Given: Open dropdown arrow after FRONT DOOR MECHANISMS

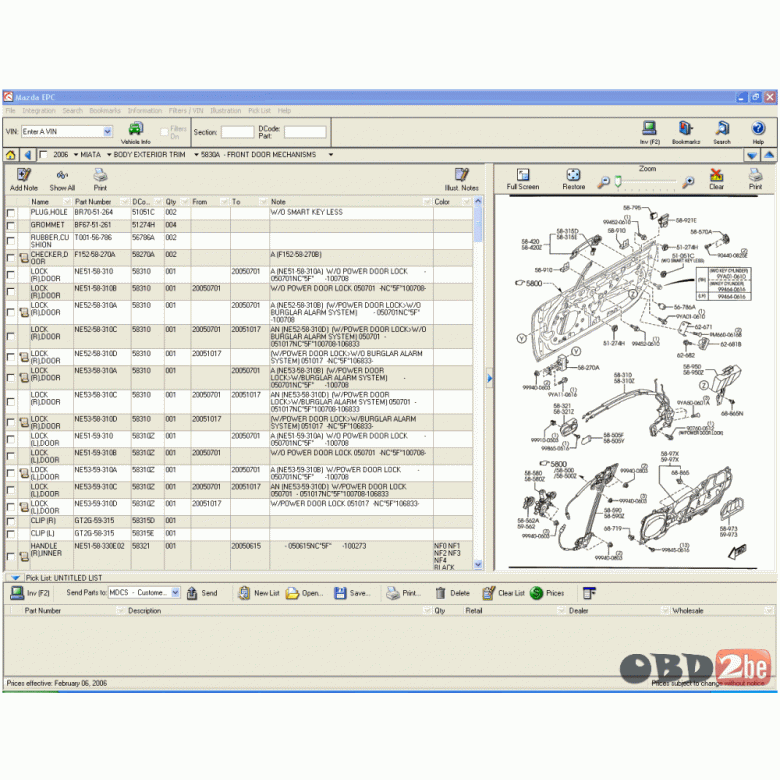Looking at the screenshot, I should tap(331, 155).
